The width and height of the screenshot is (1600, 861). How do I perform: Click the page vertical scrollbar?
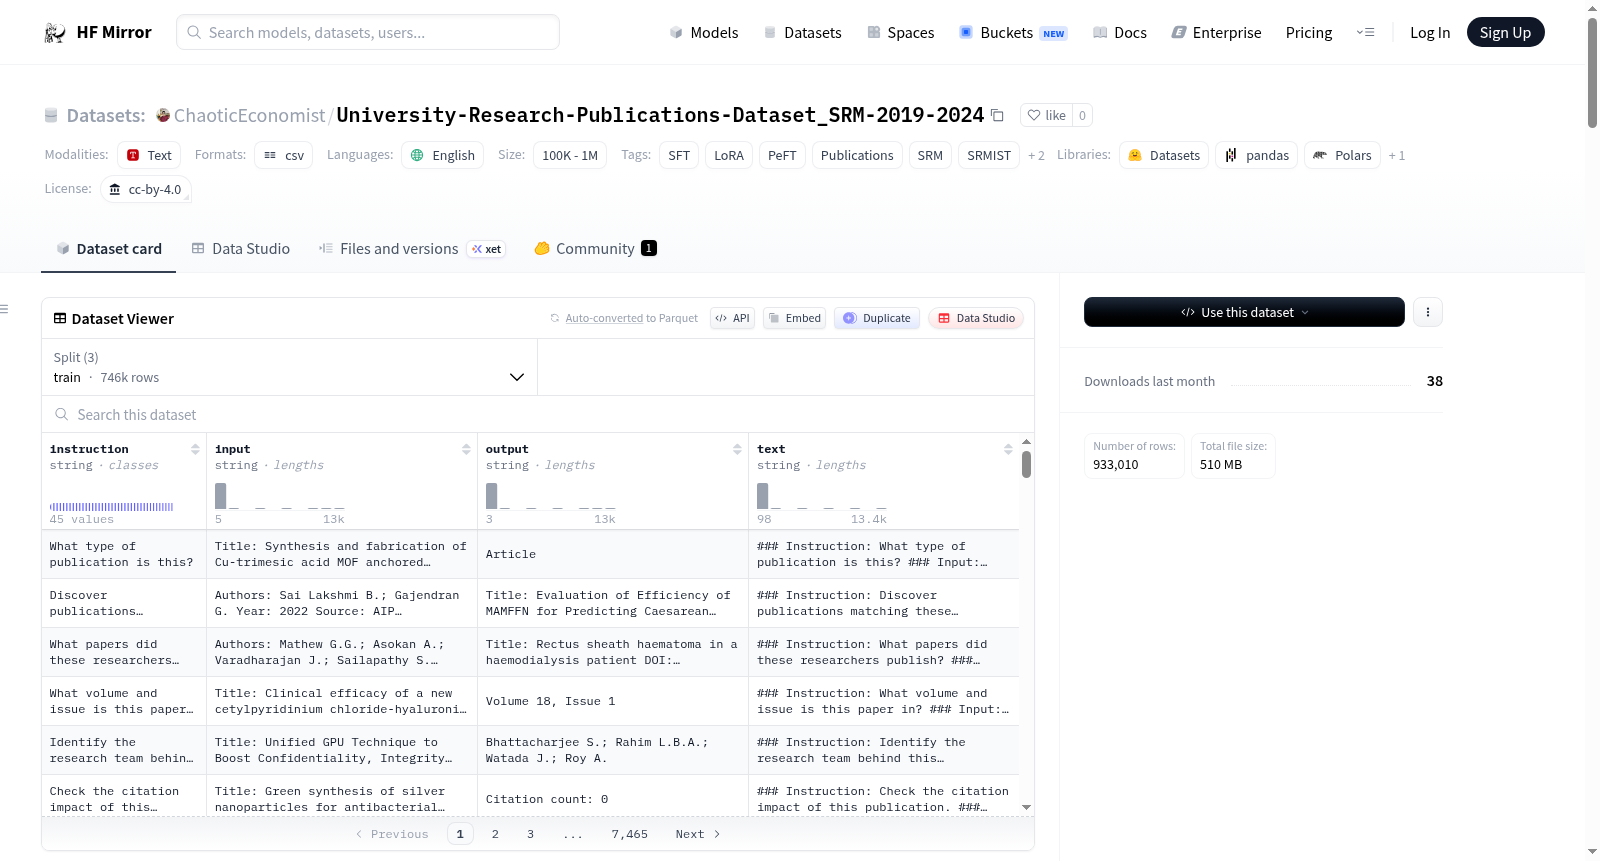click(x=1592, y=72)
